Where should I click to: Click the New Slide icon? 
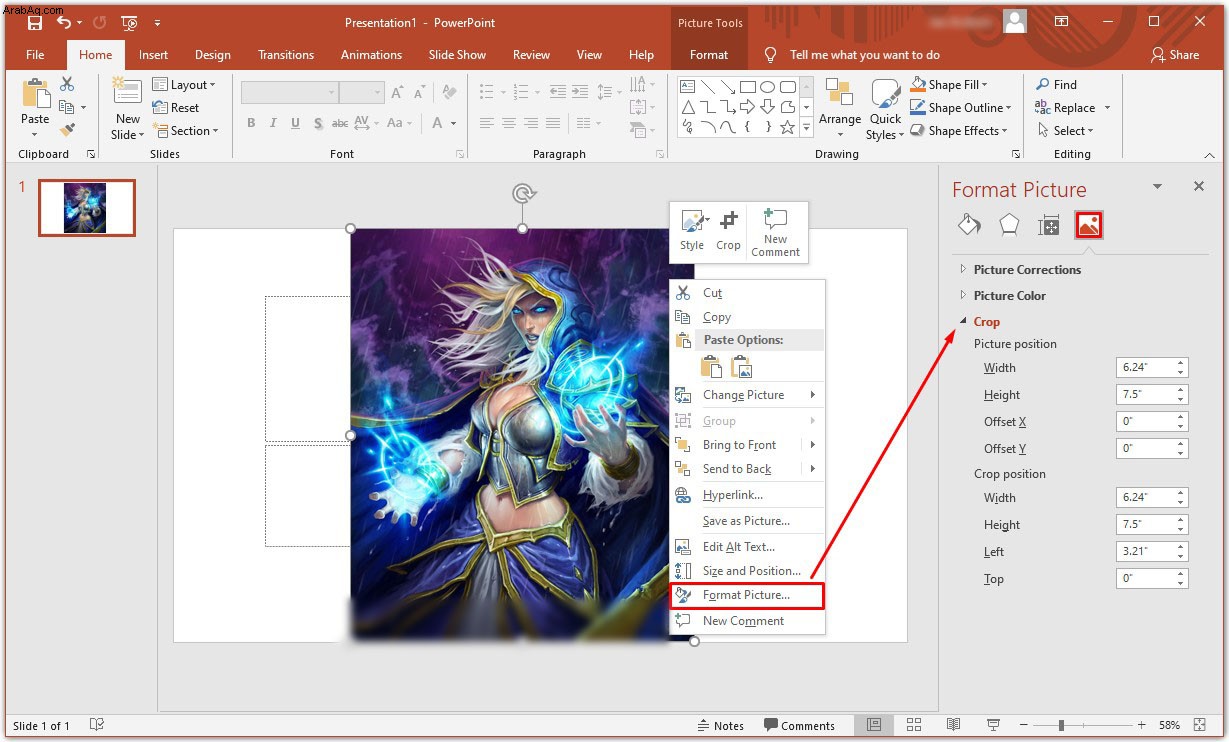coord(127,92)
